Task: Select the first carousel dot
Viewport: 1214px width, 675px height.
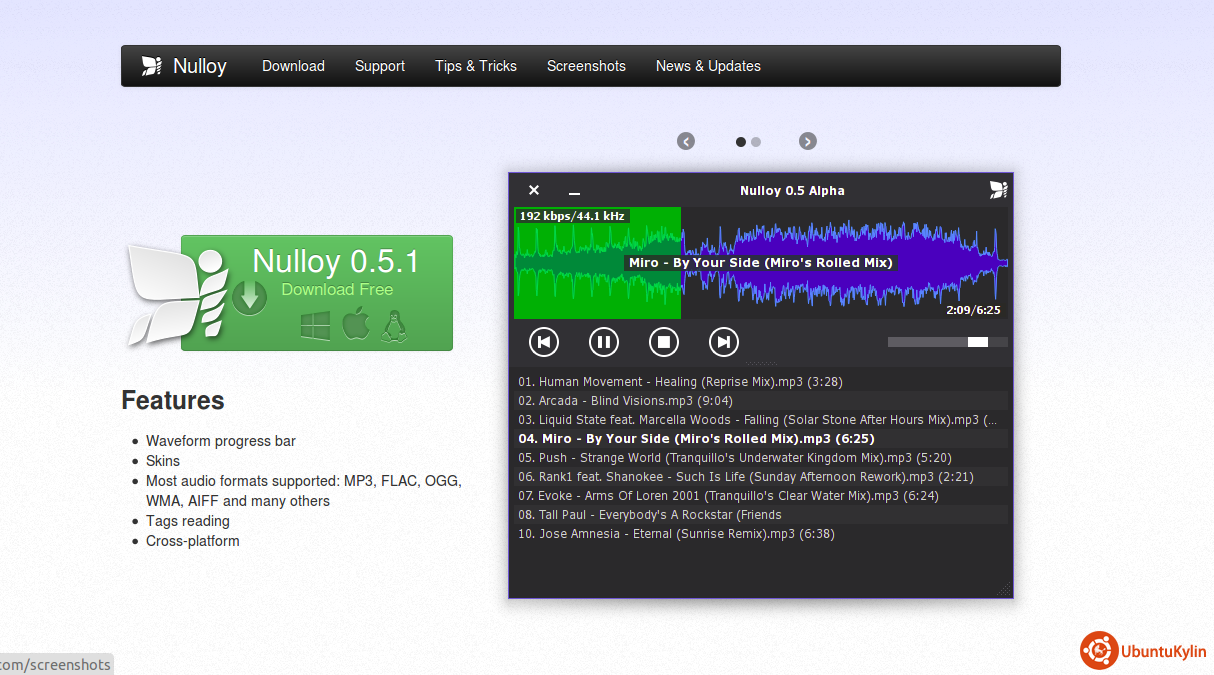Action: (x=741, y=142)
